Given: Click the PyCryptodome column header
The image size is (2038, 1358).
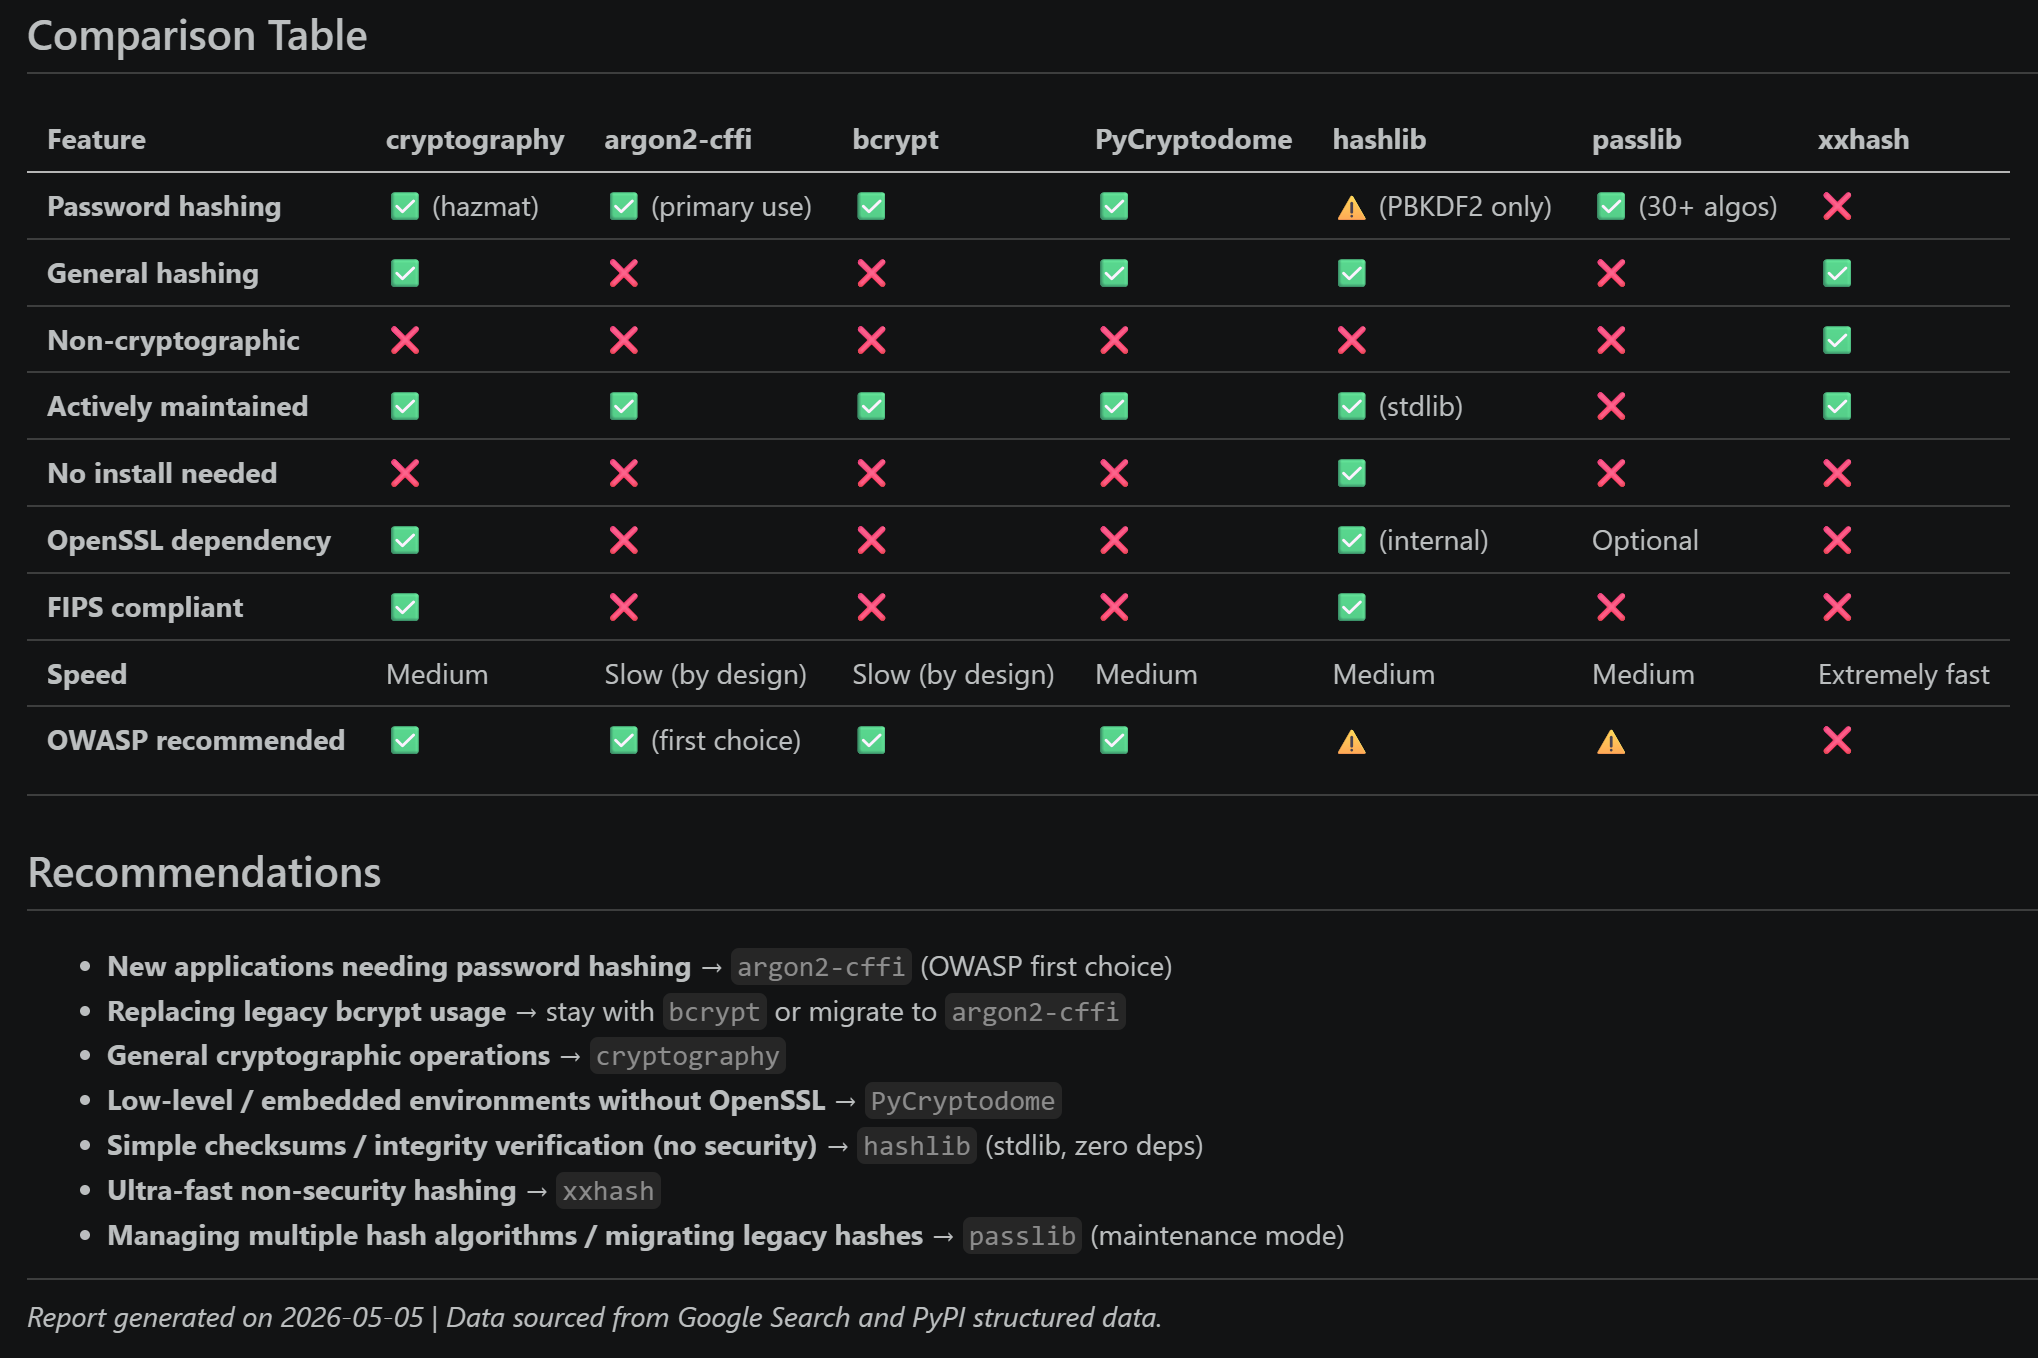Looking at the screenshot, I should 1193,140.
